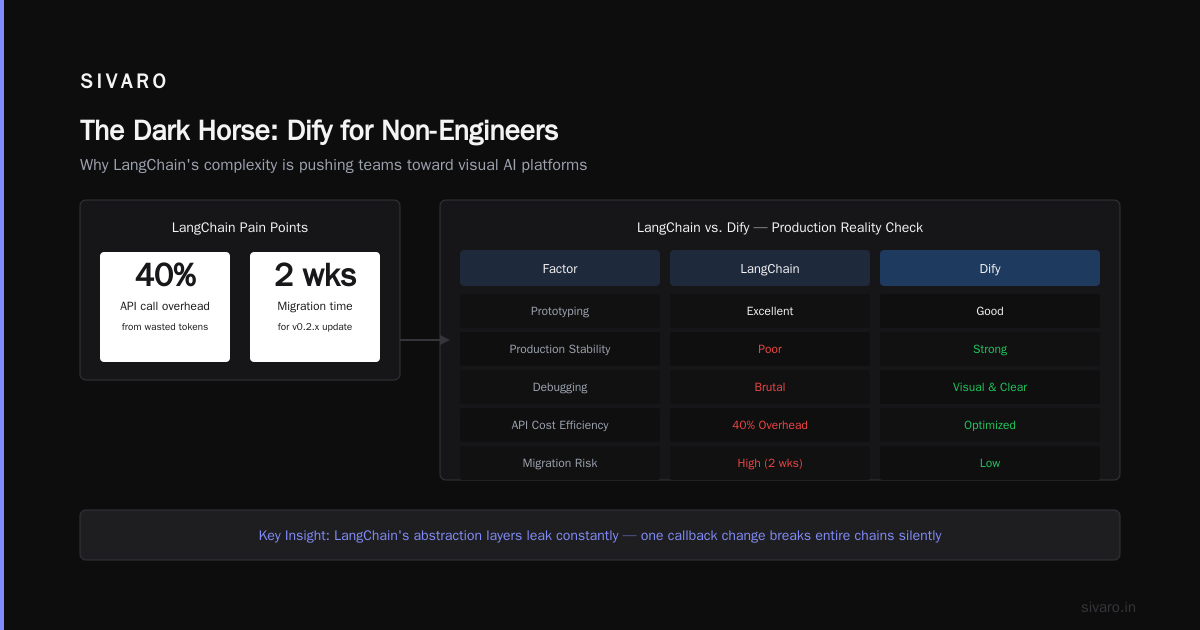Click the '40% Overhead' cell
The width and height of the screenshot is (1200, 630).
point(770,425)
